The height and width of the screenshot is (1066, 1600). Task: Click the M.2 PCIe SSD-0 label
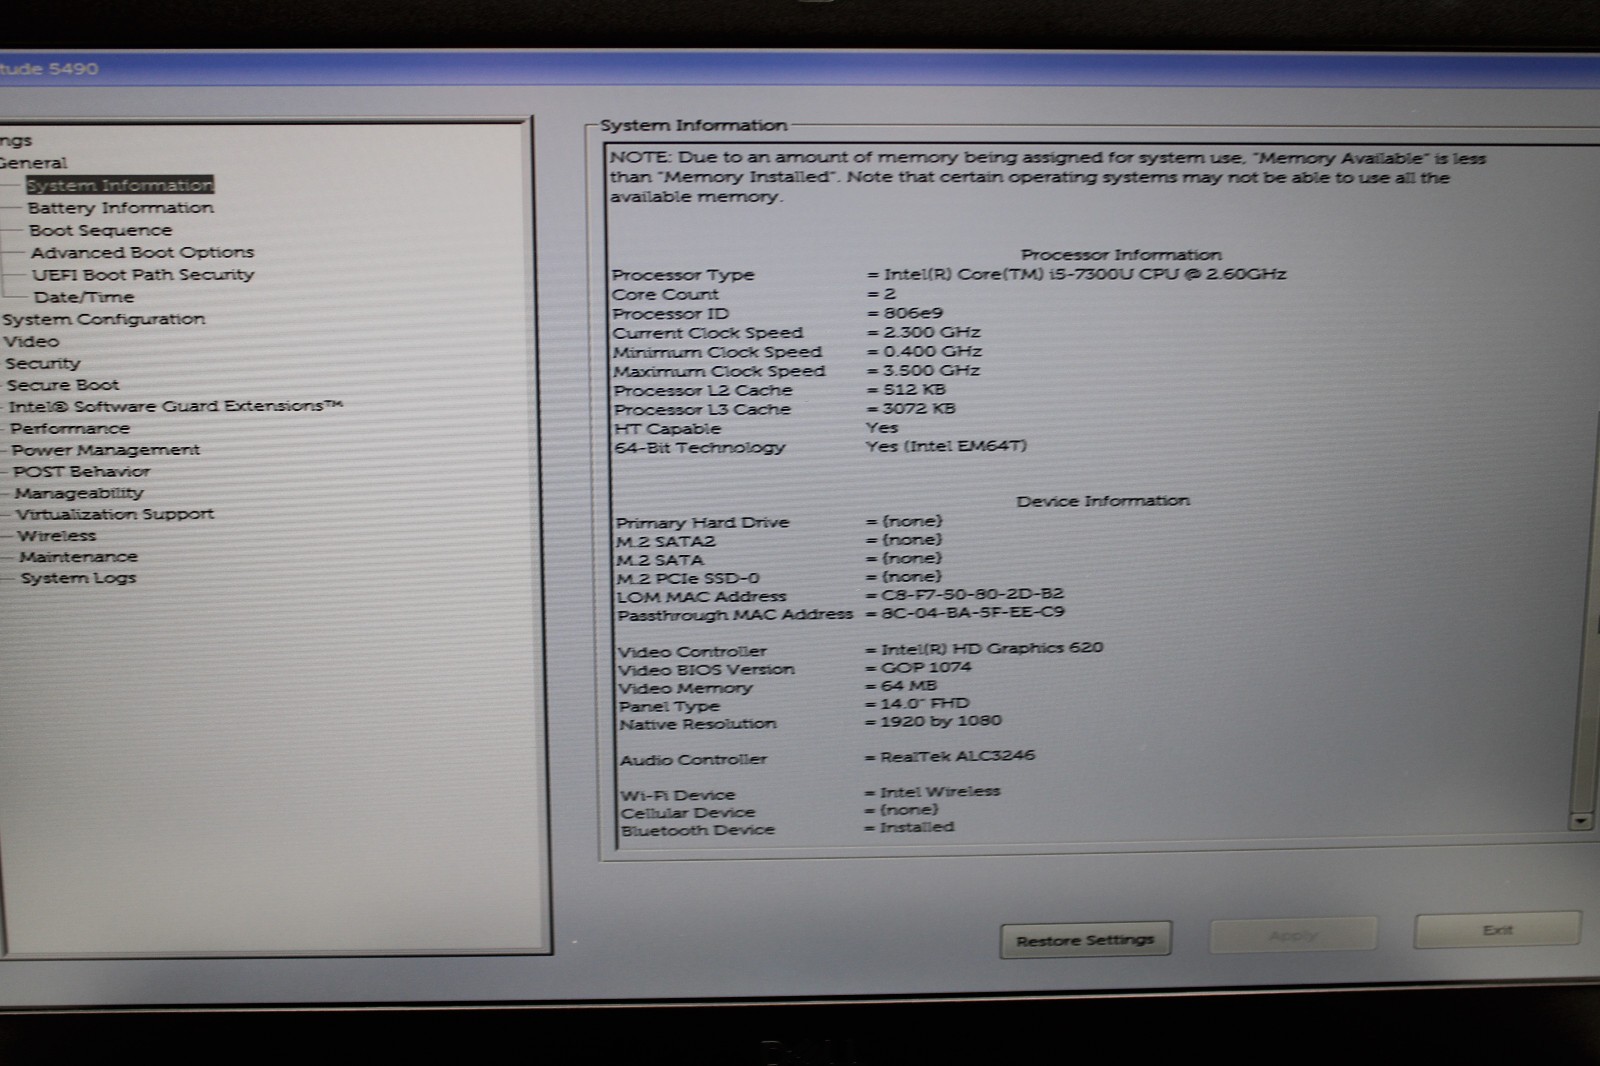point(688,578)
